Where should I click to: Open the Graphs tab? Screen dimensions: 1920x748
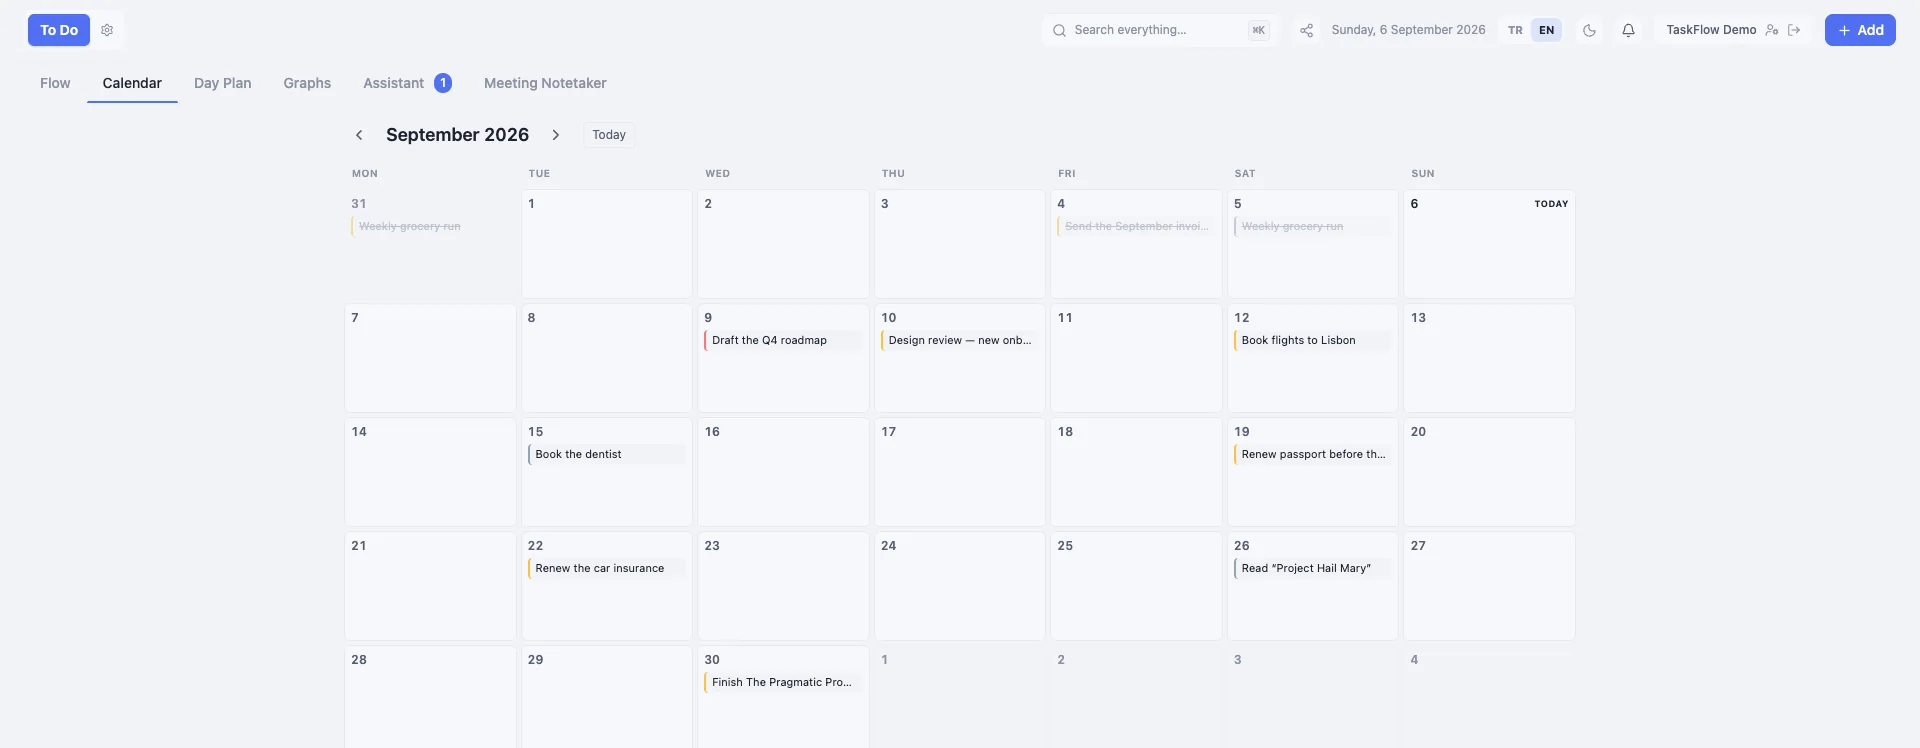(307, 83)
